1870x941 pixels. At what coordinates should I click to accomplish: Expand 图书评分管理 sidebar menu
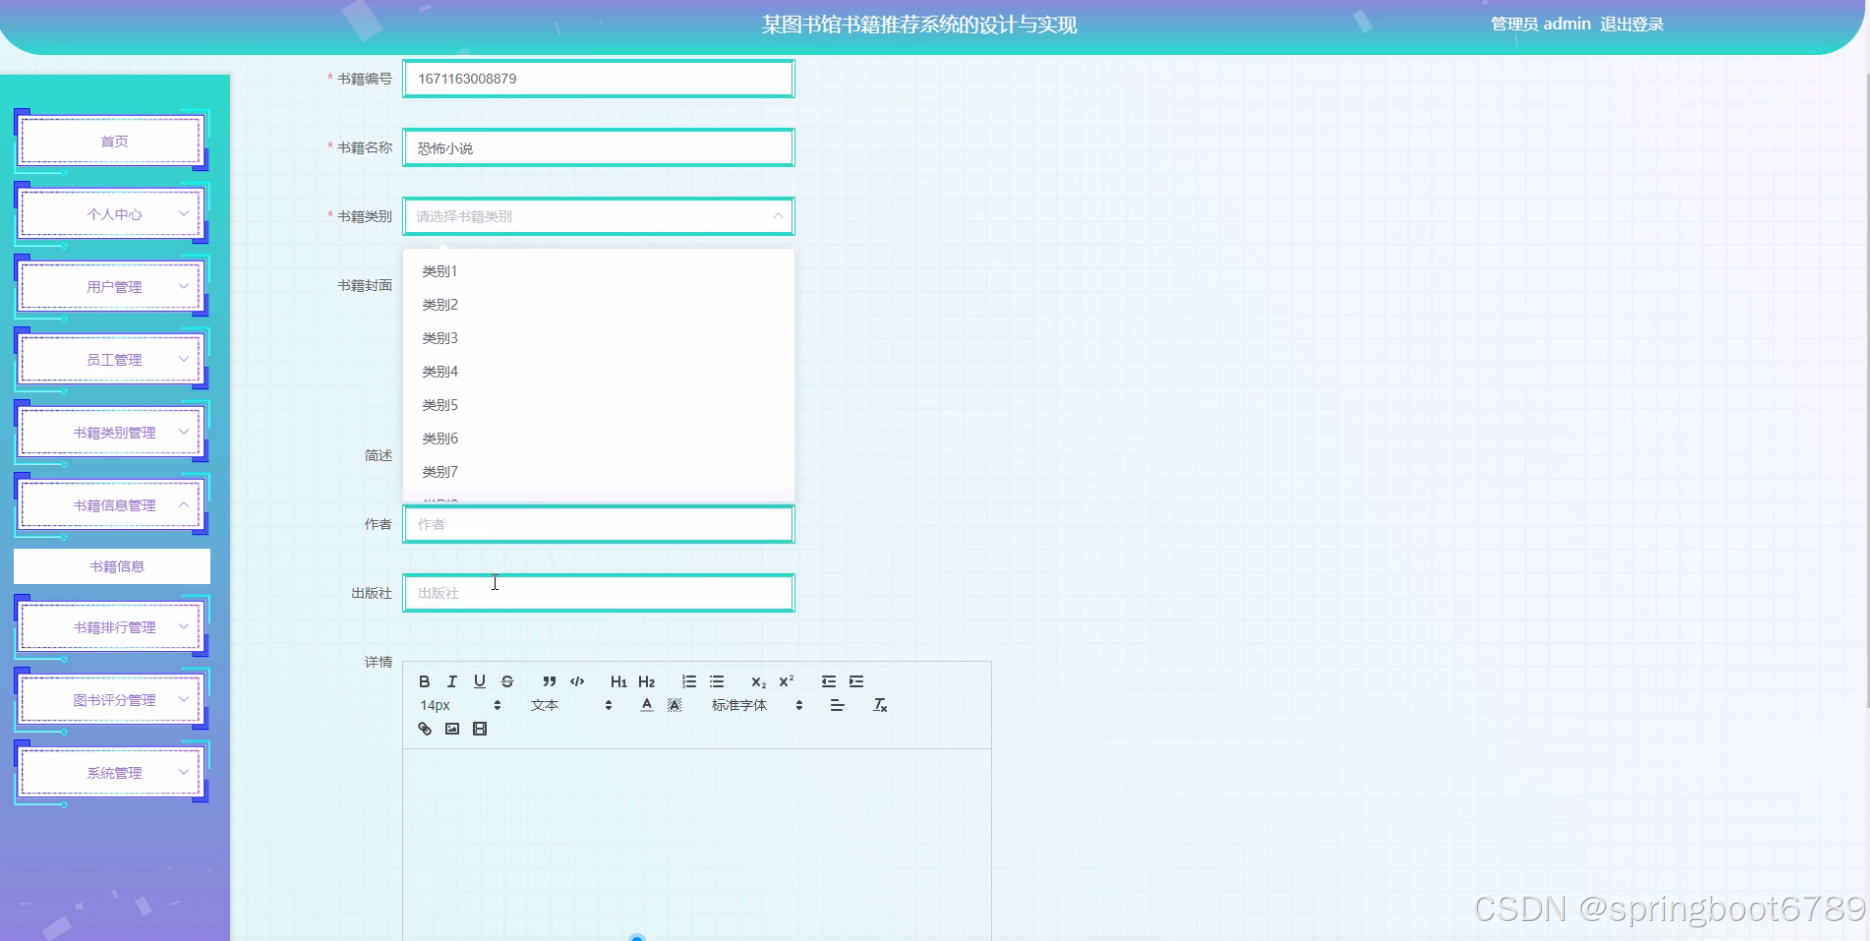[x=112, y=700]
